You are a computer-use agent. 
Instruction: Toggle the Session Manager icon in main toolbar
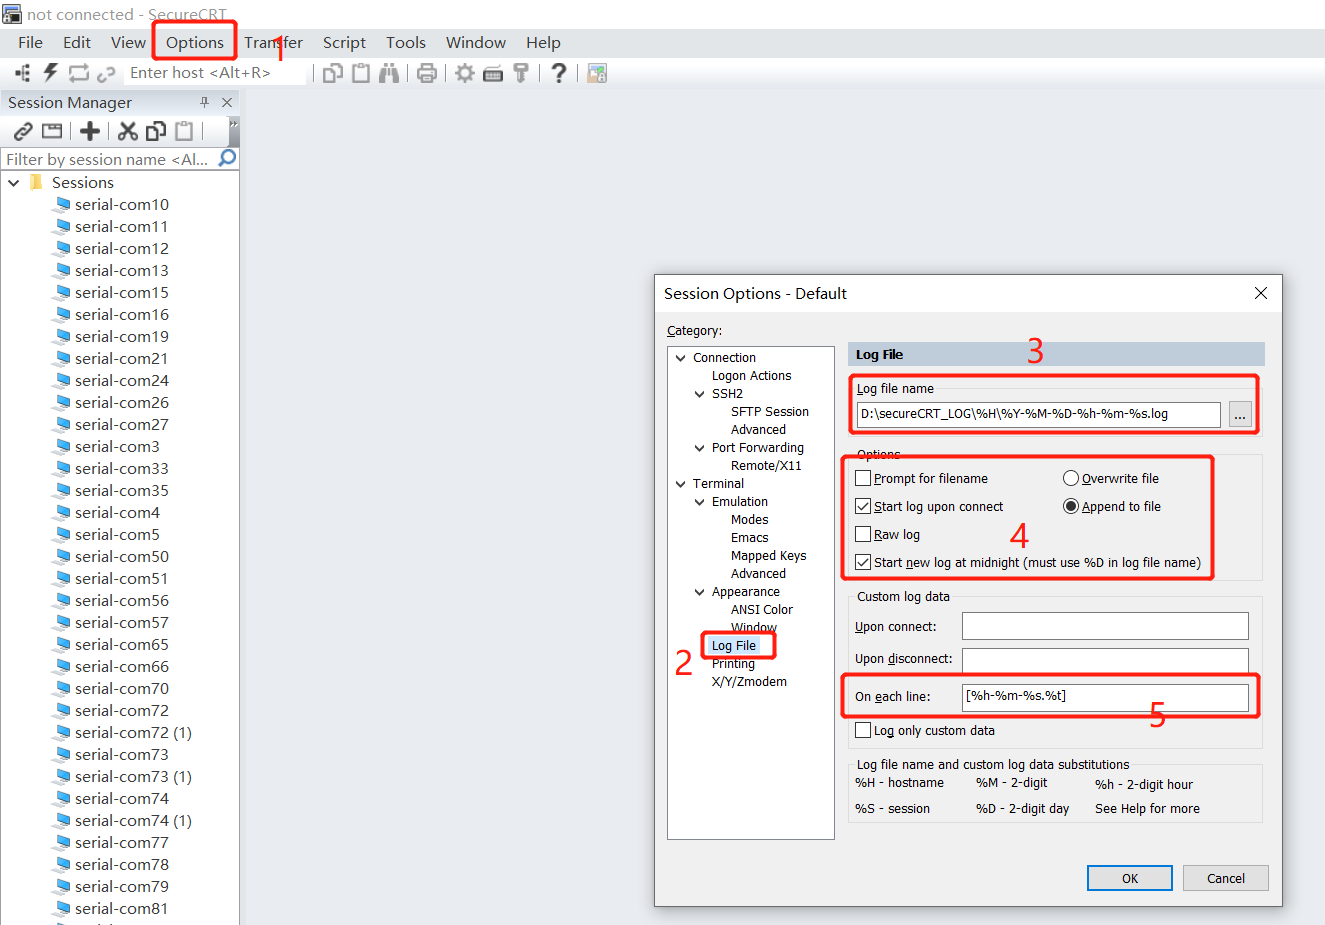point(23,73)
